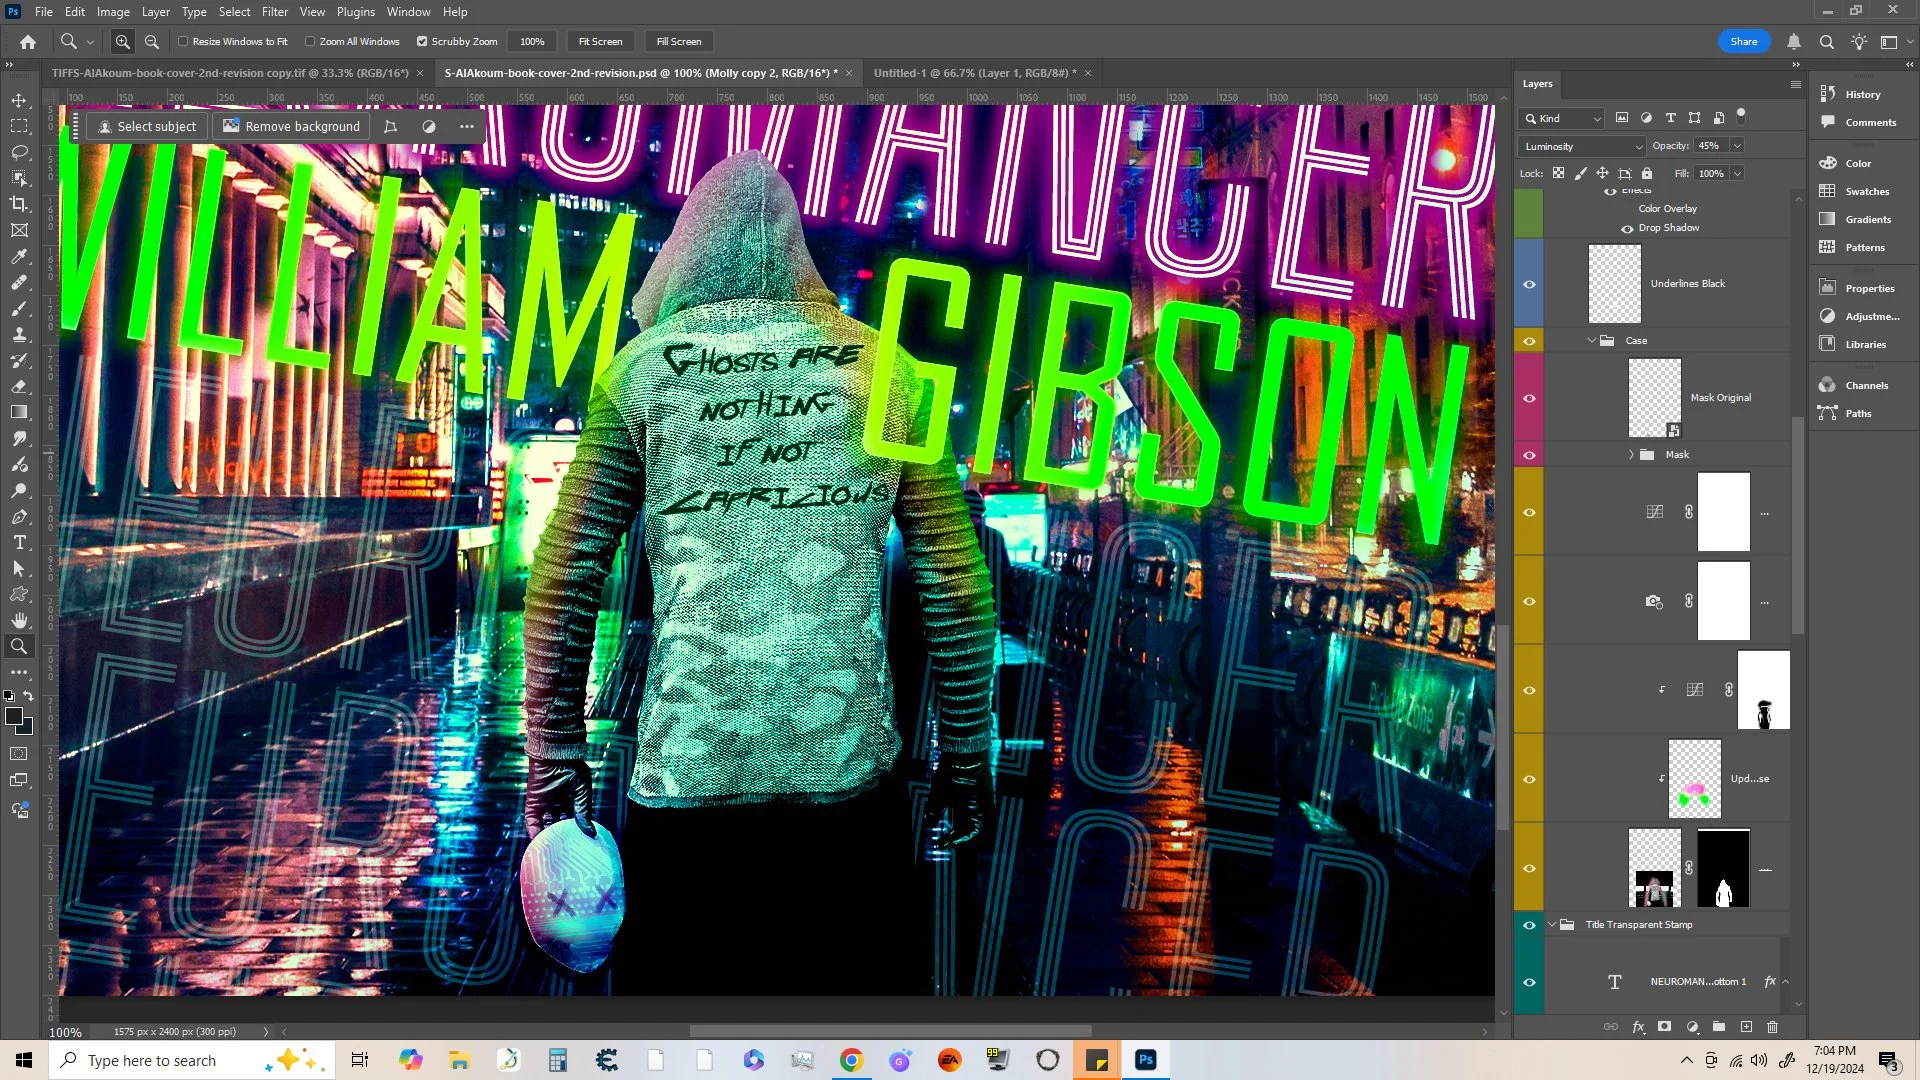
Task: Create a new group folder icon
Action: (x=1718, y=1027)
